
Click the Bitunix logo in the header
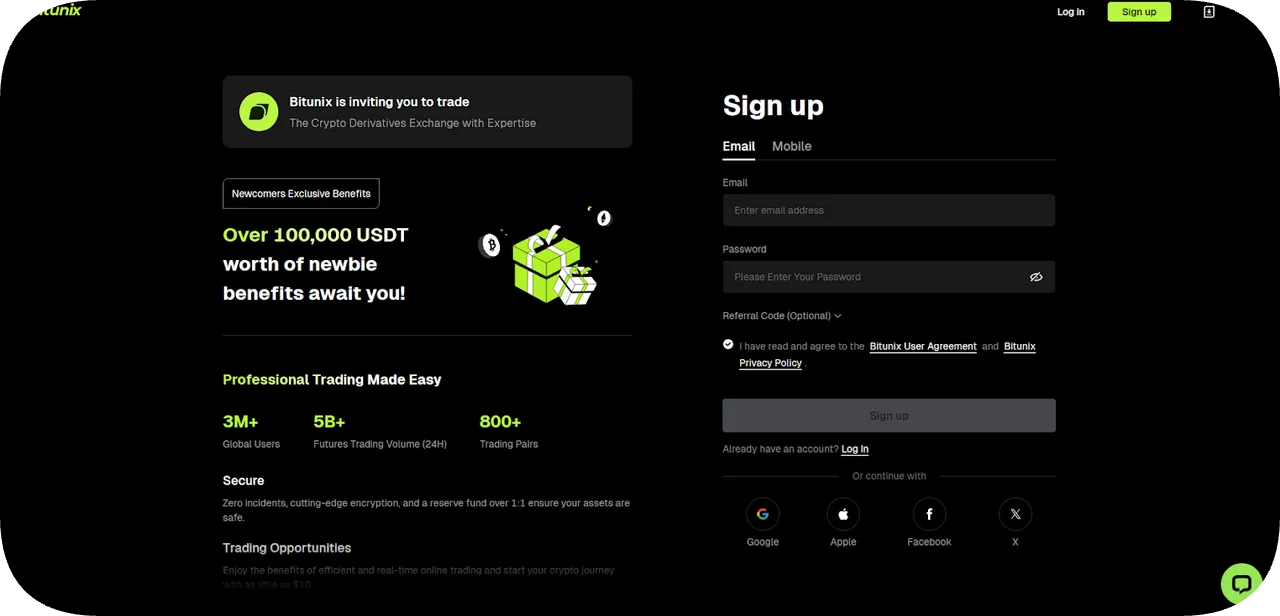click(x=58, y=10)
